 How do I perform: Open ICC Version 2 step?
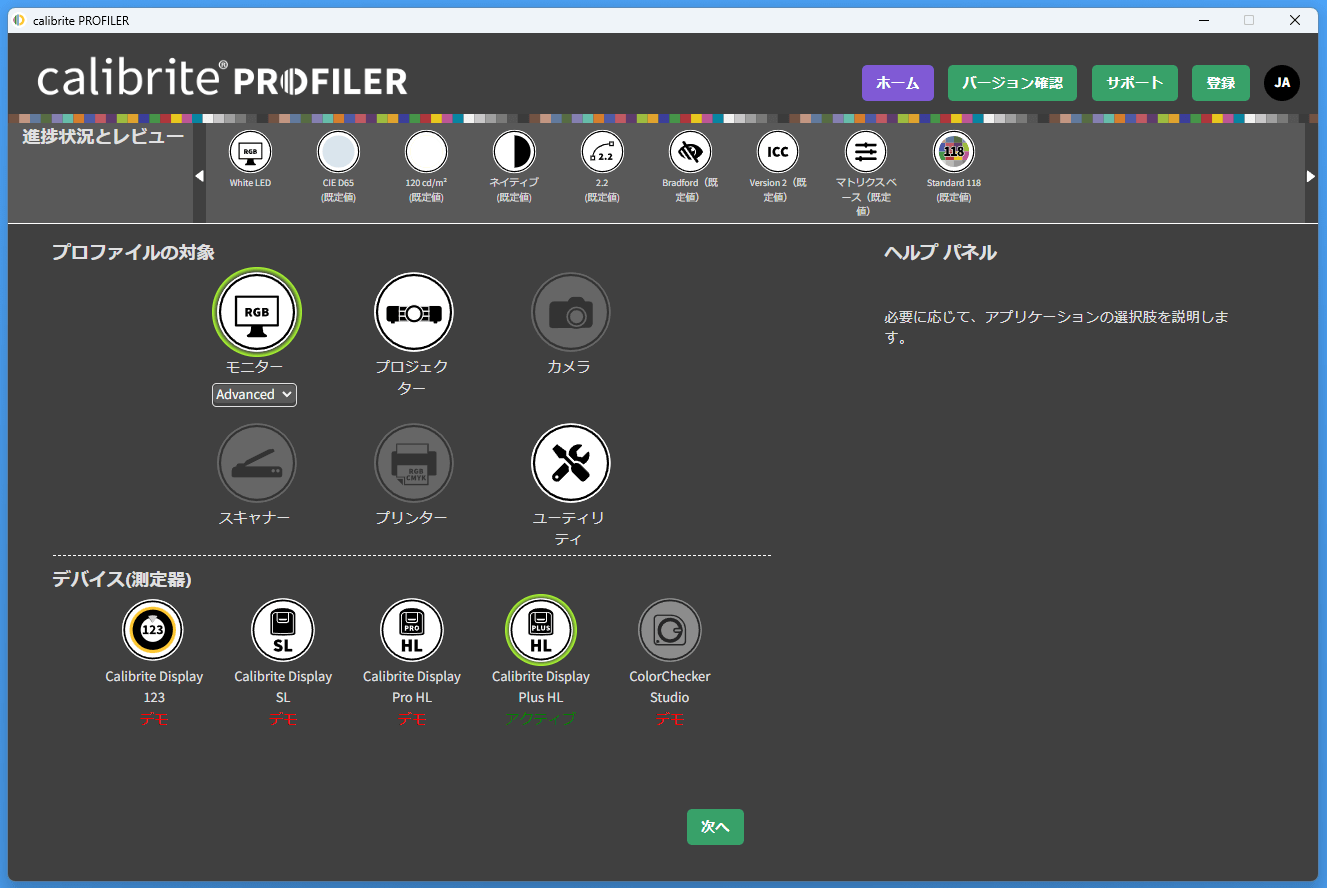coord(778,153)
